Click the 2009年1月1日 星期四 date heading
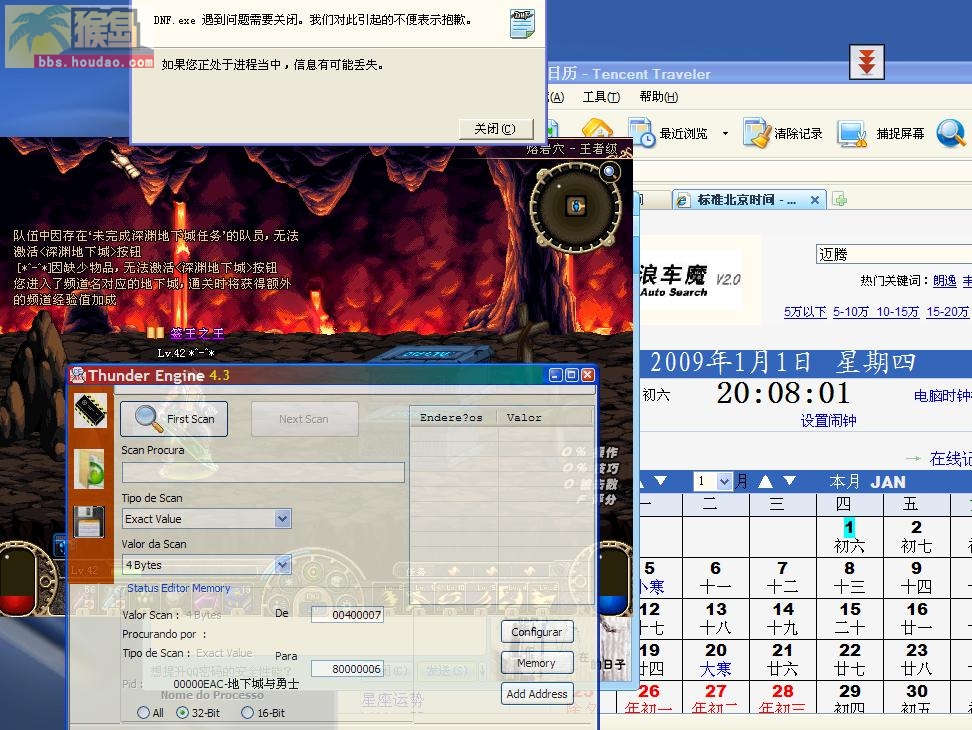Screen dimensions: 972x730 pos(782,362)
